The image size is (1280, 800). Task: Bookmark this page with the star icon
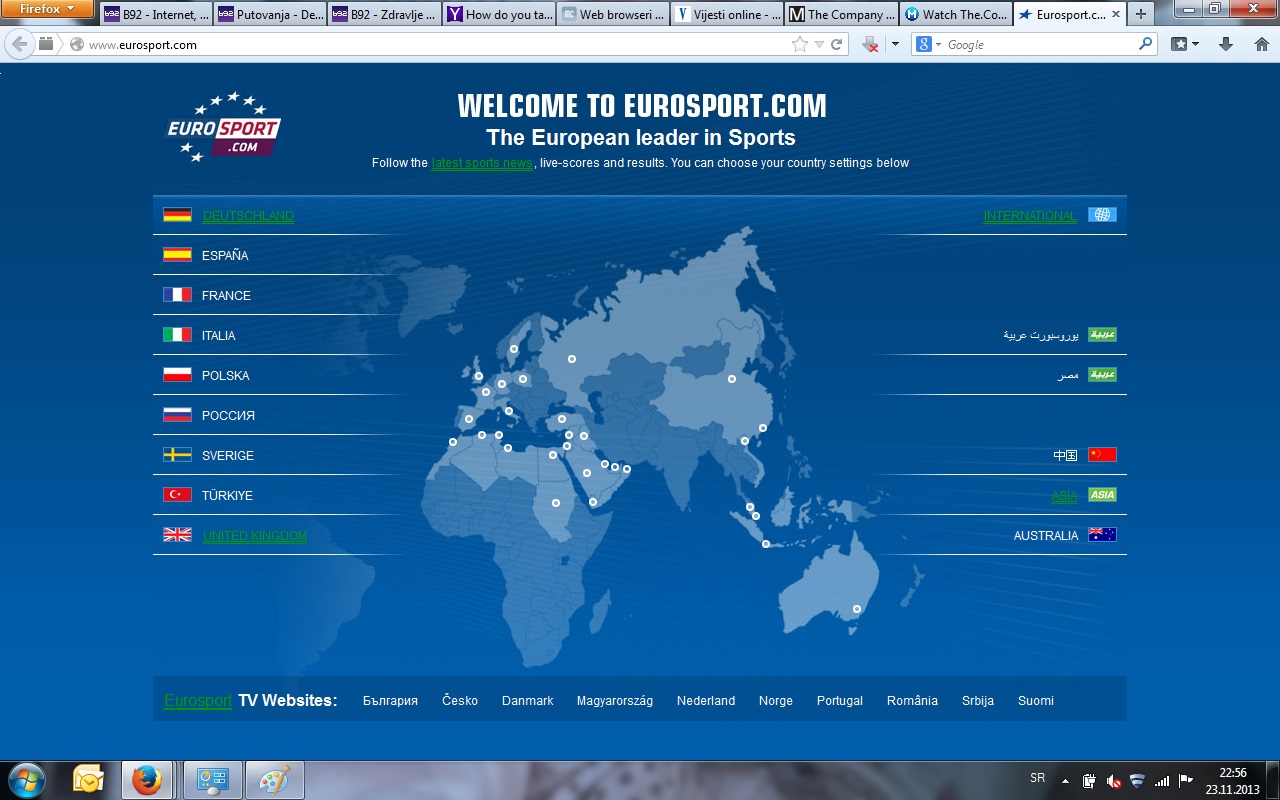pos(800,44)
